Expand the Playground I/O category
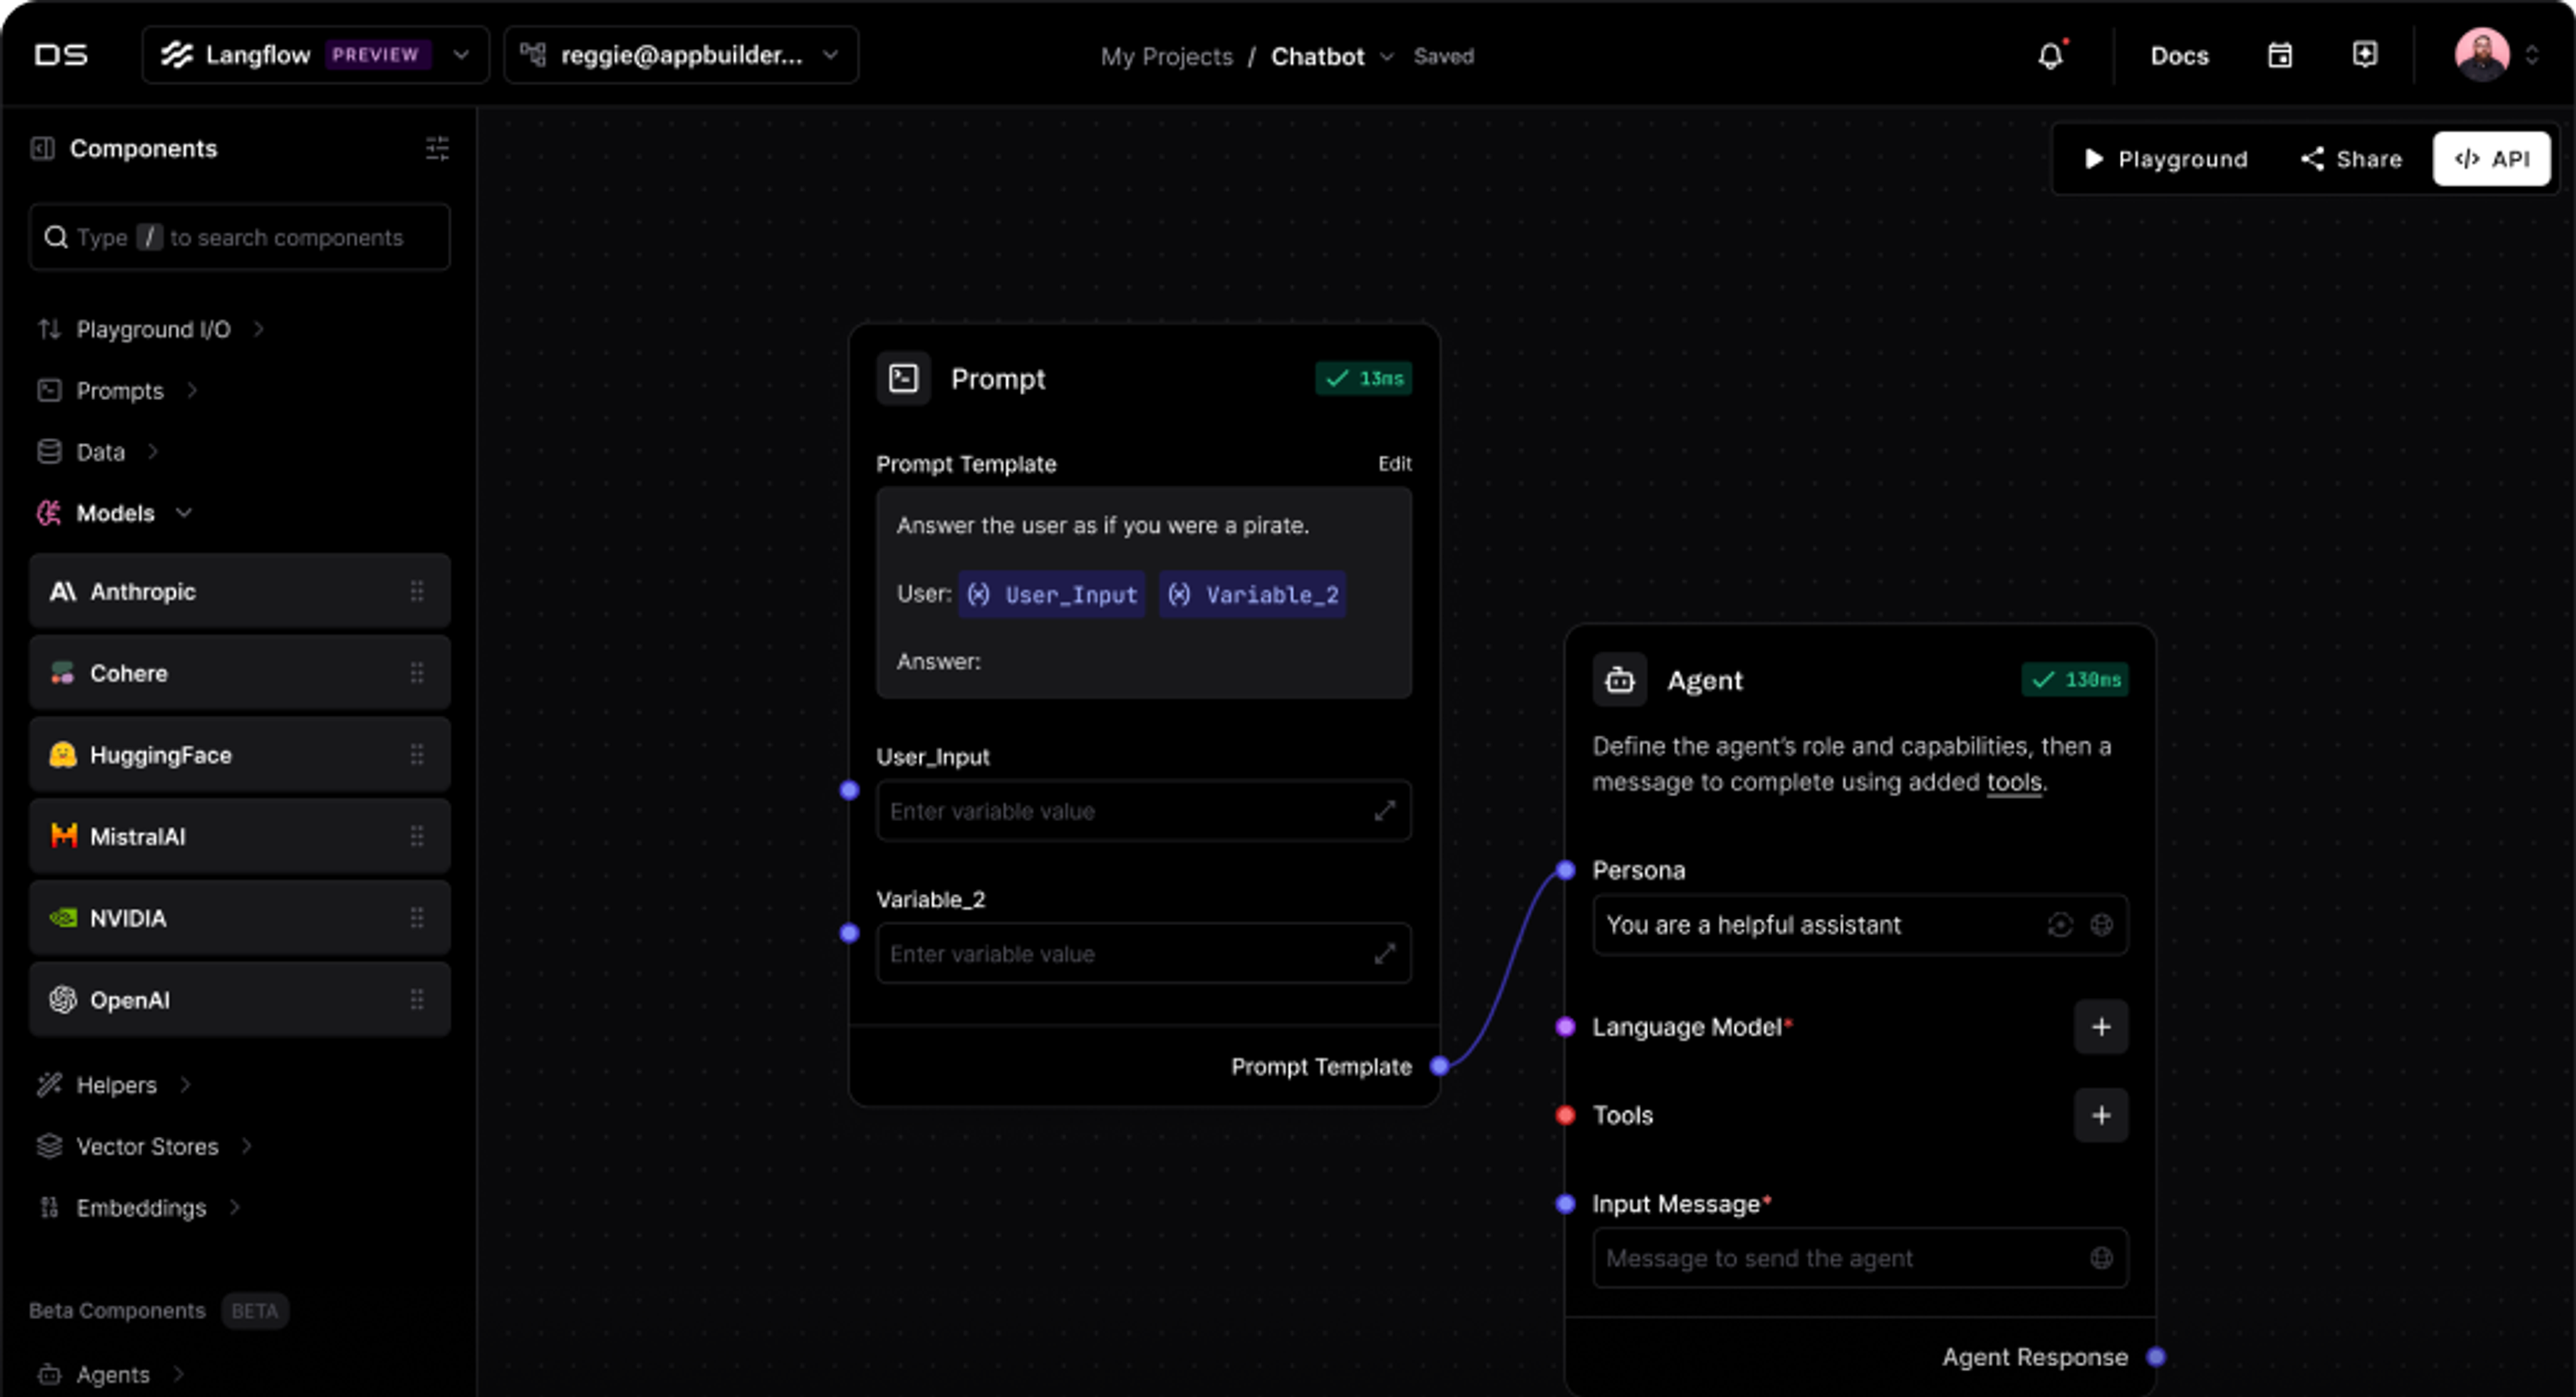The height and width of the screenshot is (1397, 2576). pos(153,329)
